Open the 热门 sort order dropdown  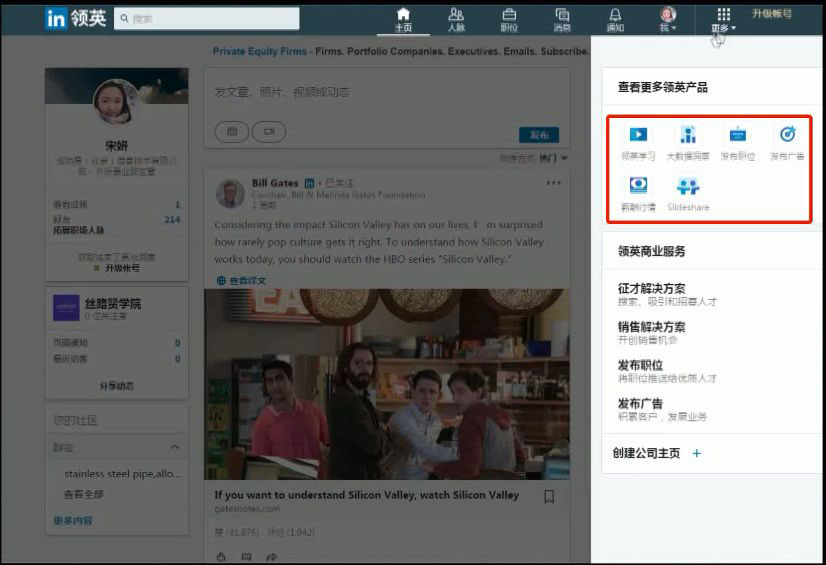[553, 158]
